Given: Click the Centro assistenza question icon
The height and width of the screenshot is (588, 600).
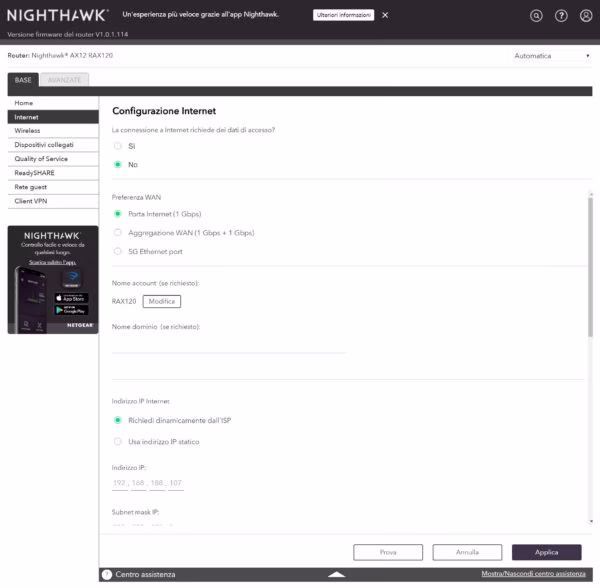Looking at the screenshot, I should point(107,574).
